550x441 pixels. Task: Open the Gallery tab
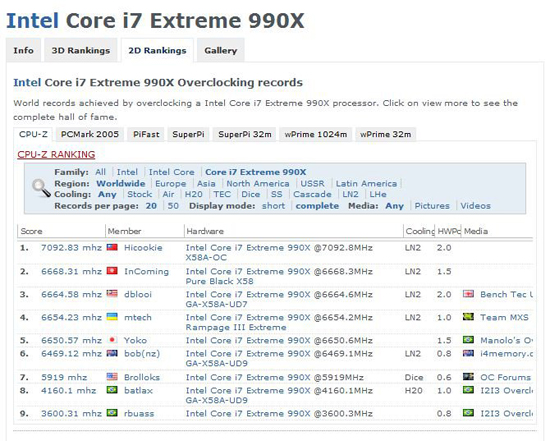click(221, 51)
